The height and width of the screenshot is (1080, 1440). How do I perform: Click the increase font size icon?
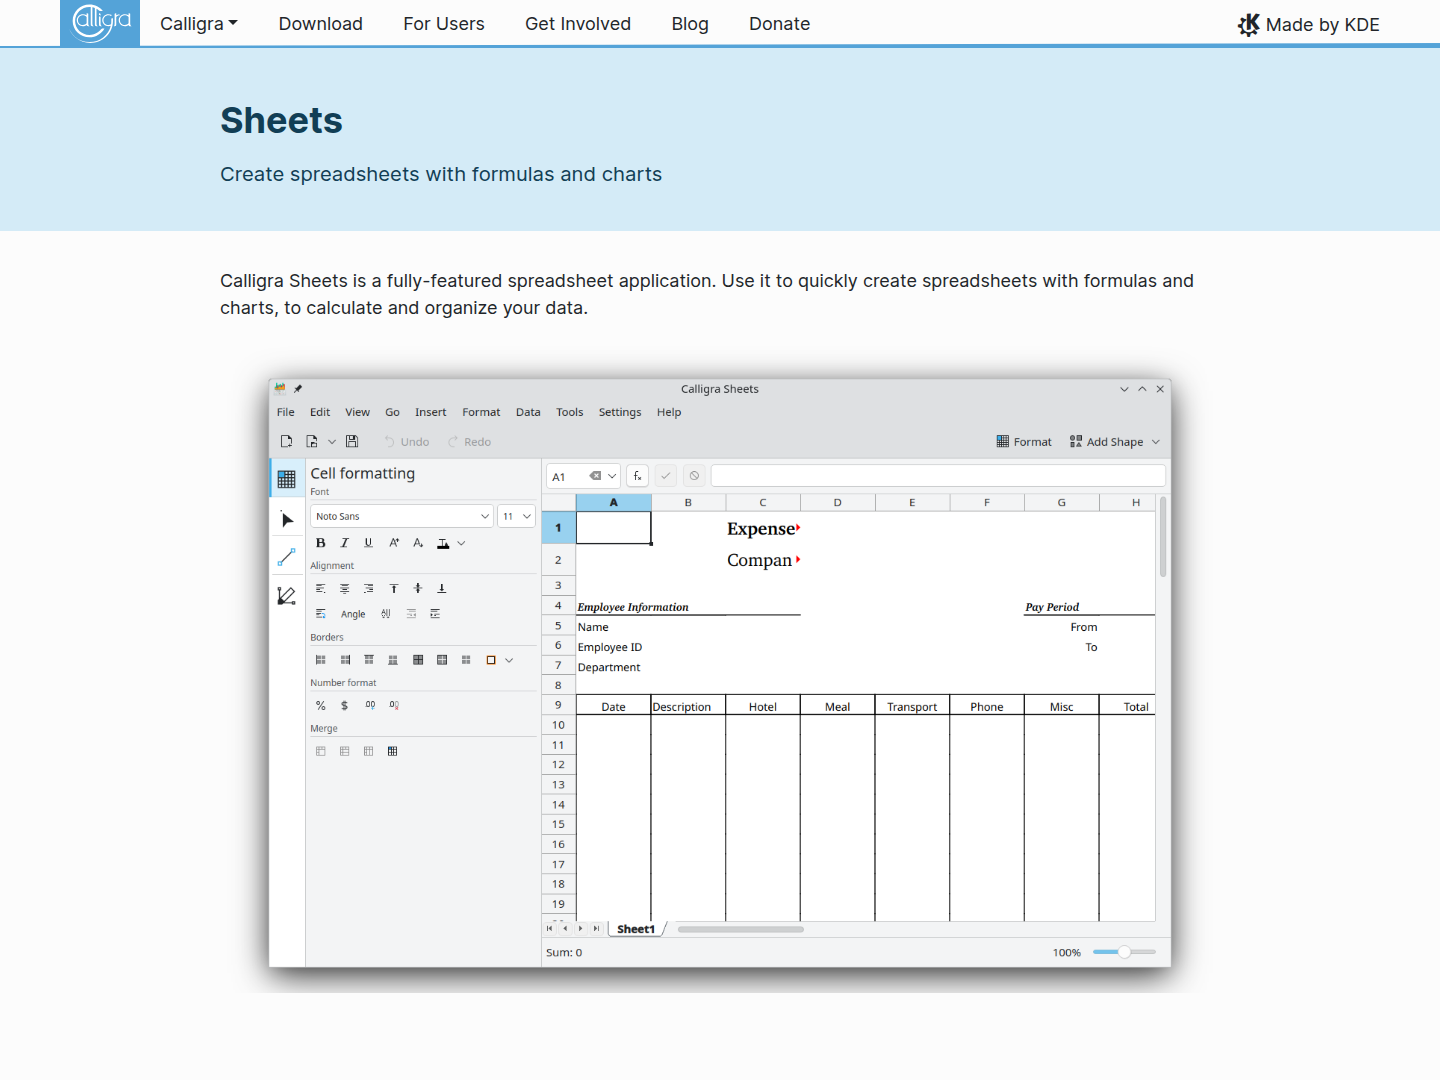(394, 543)
